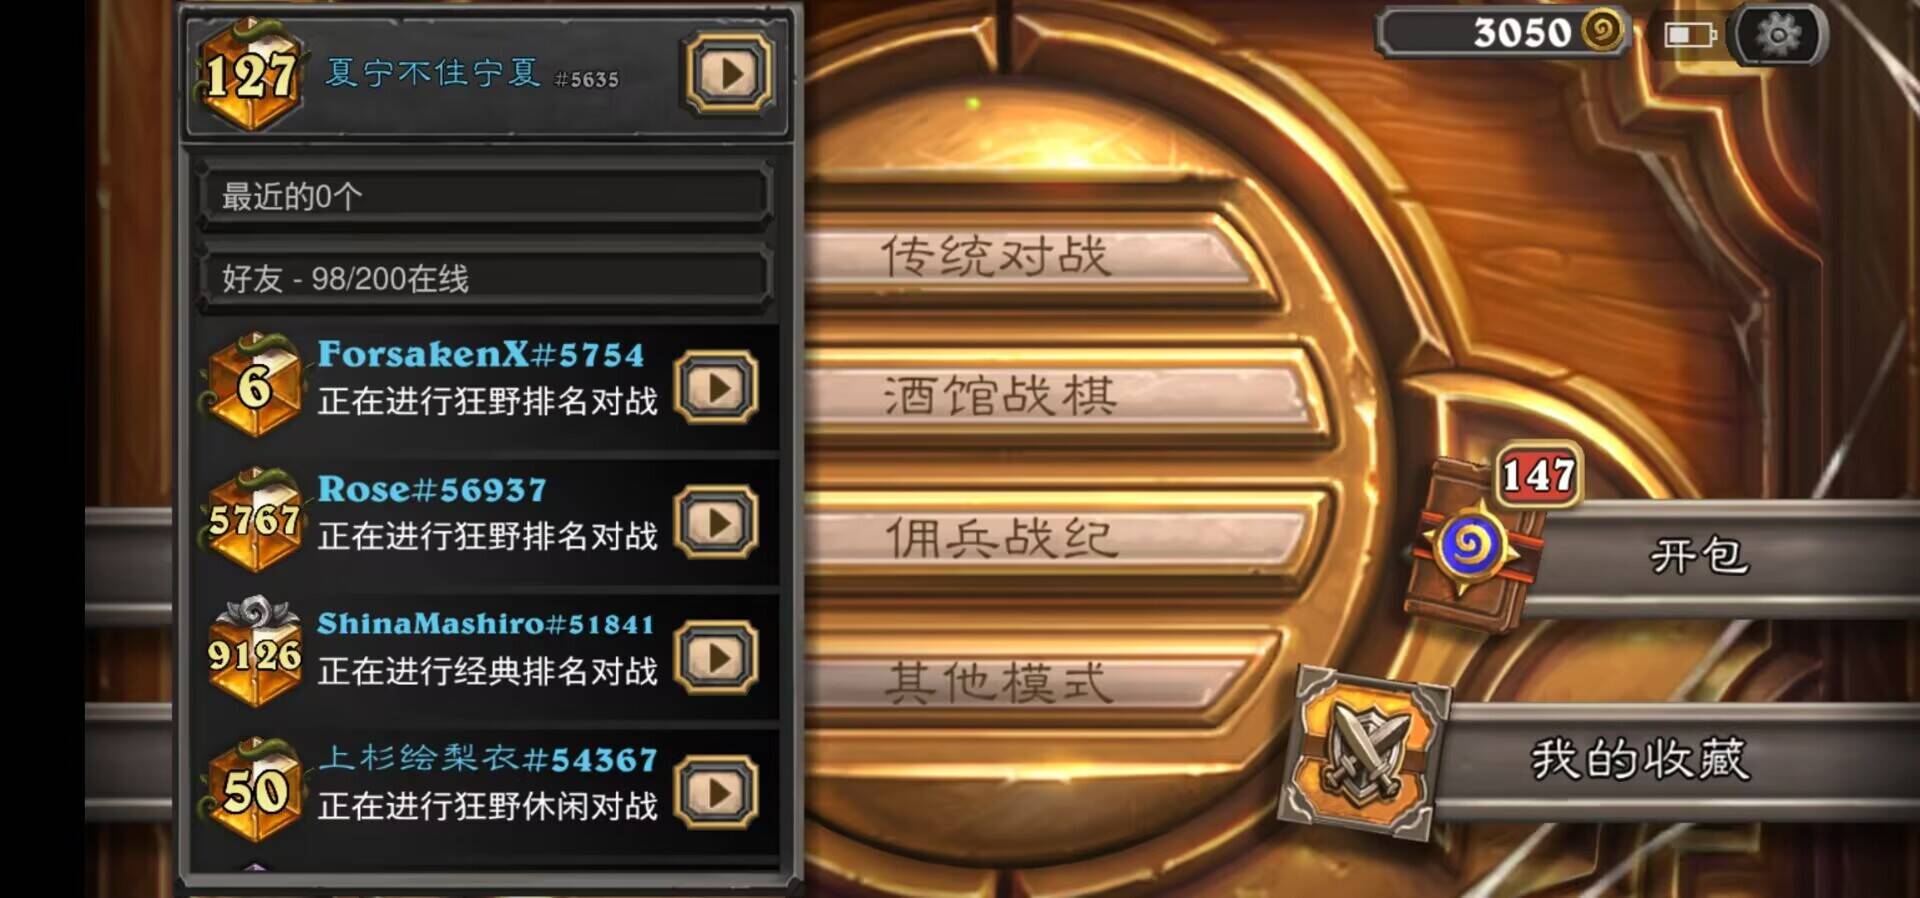
Task: Click arrow button beside 夏宁不佳宁夏 profile
Action: coord(729,73)
